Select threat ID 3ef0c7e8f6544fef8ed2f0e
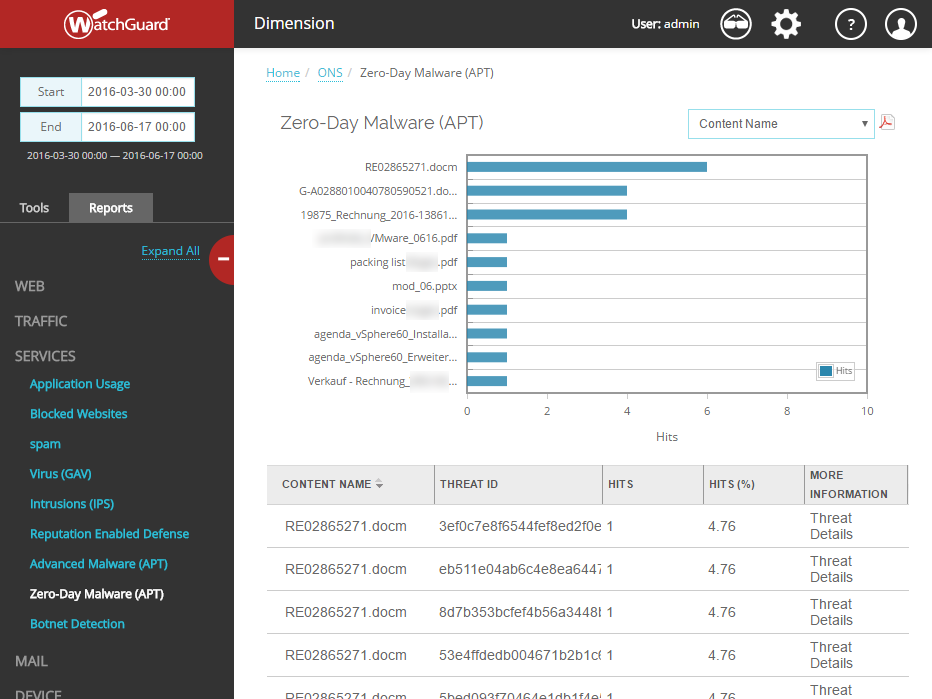 pos(520,527)
